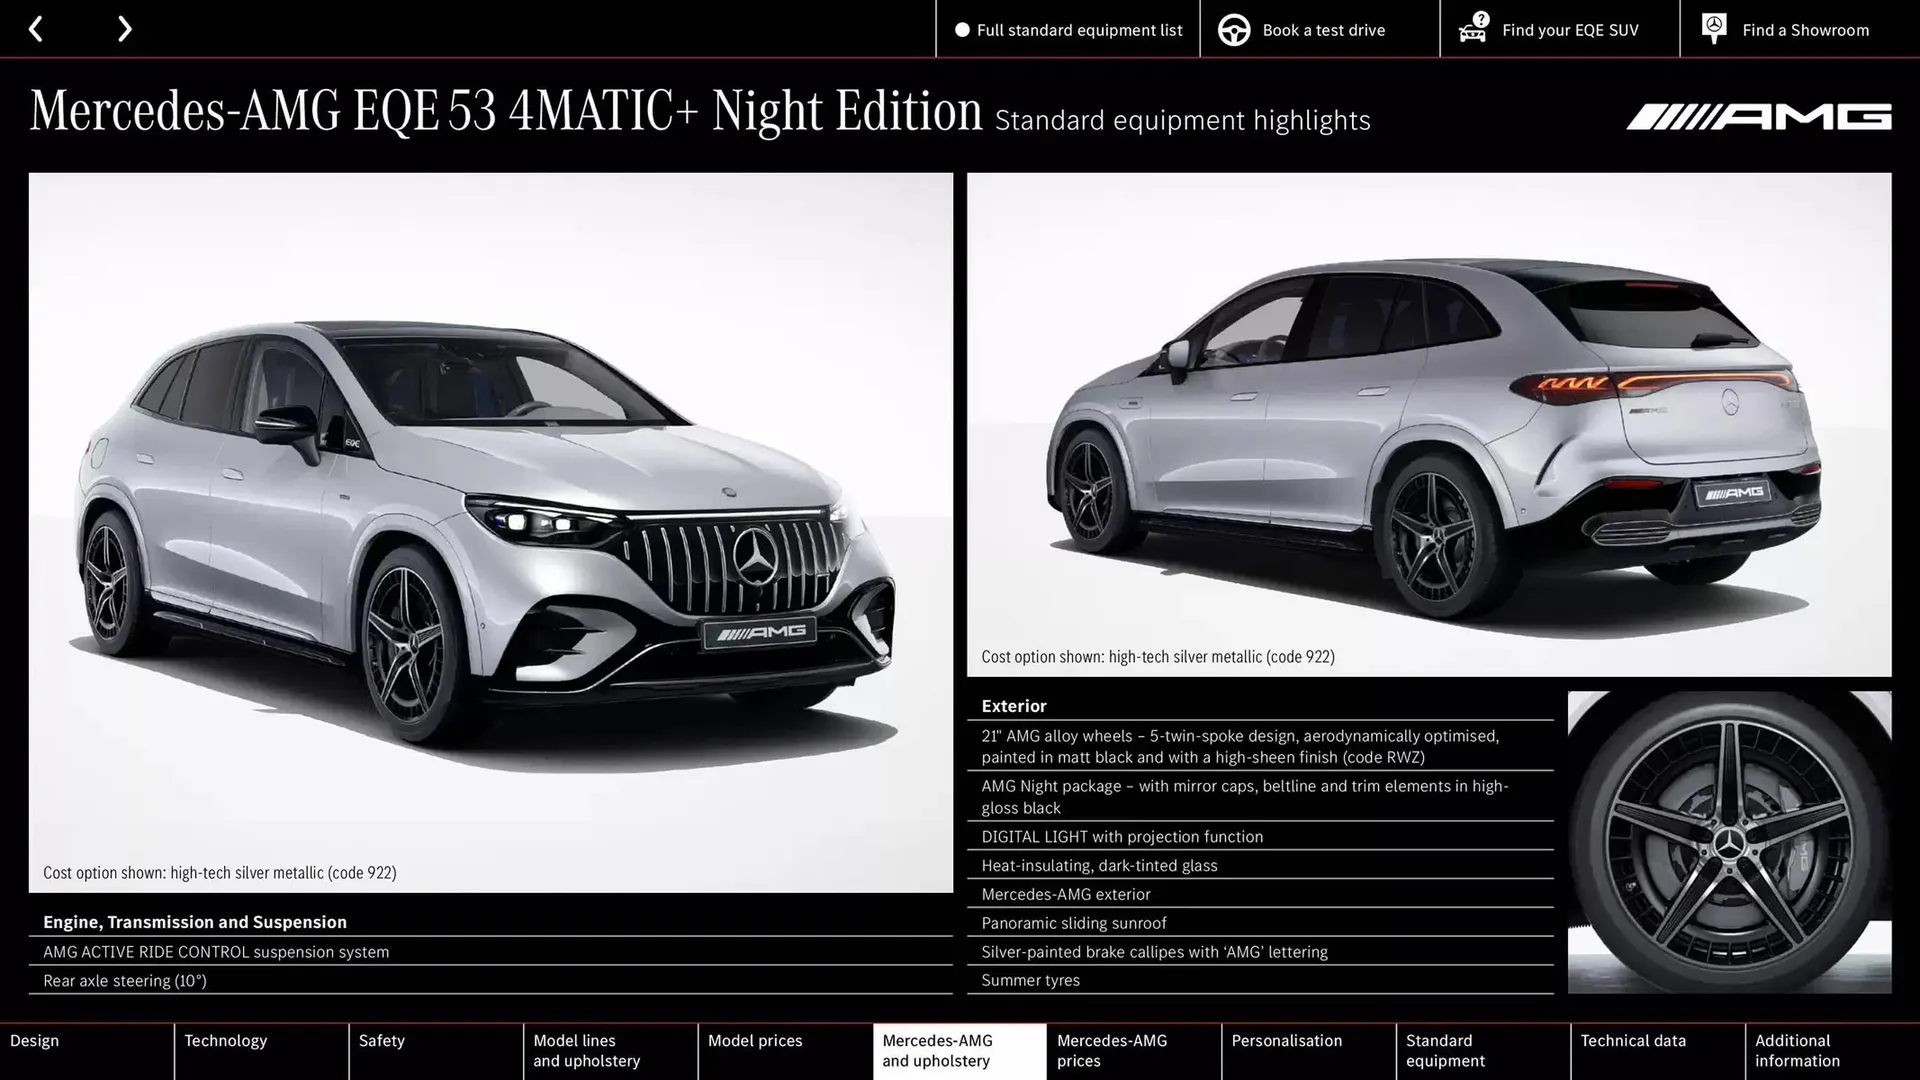1920x1080 pixels.
Task: Click the AMG logo
Action: coord(1758,117)
